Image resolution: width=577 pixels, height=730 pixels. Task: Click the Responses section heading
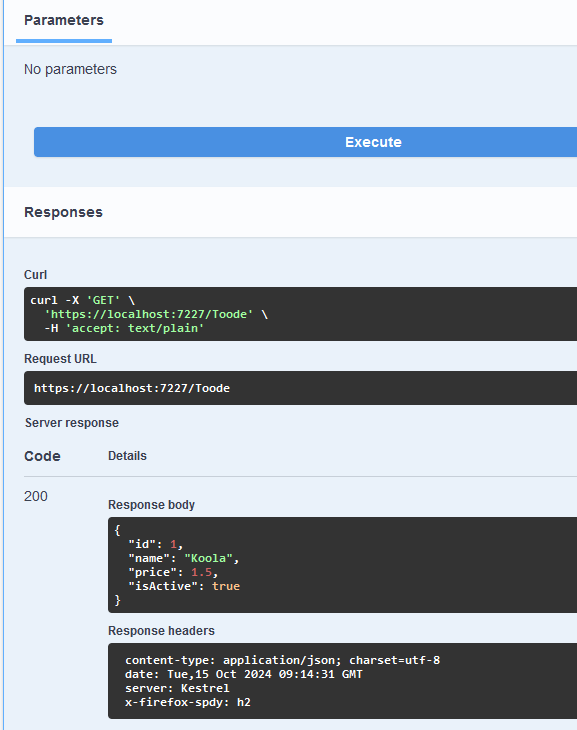(63, 212)
